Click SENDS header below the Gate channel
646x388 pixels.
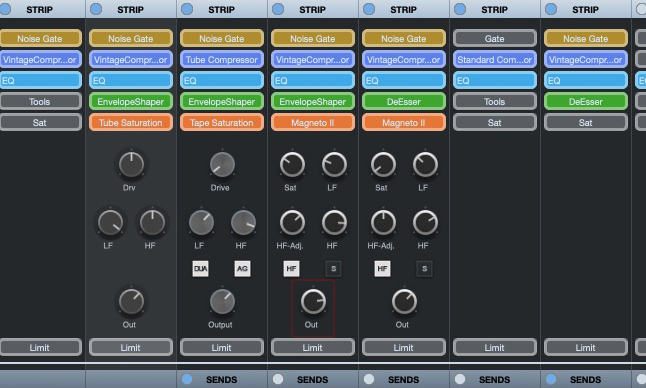click(494, 379)
